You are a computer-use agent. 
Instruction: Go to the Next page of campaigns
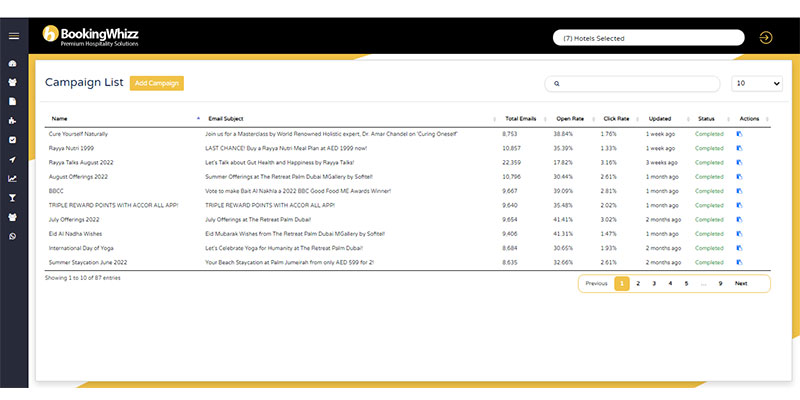741,284
